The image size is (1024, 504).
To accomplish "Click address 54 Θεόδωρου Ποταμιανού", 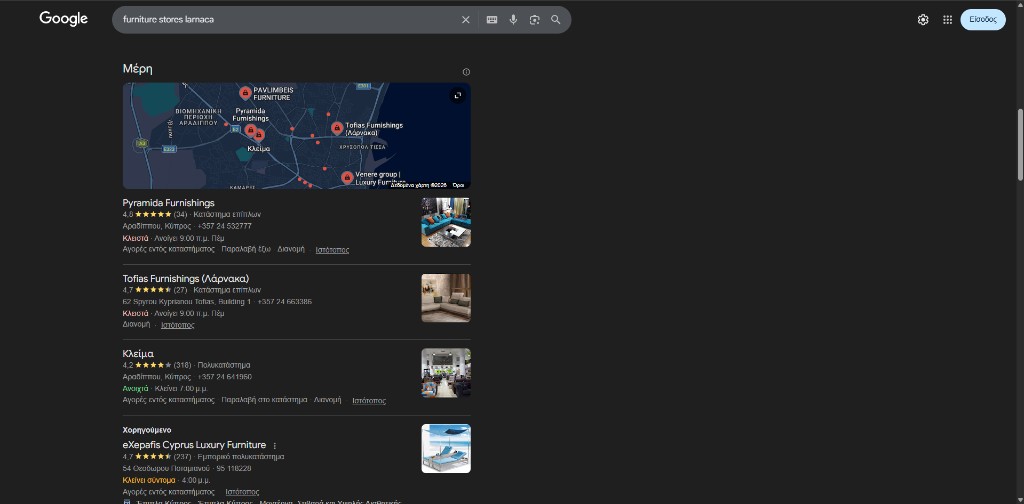I will point(166,468).
